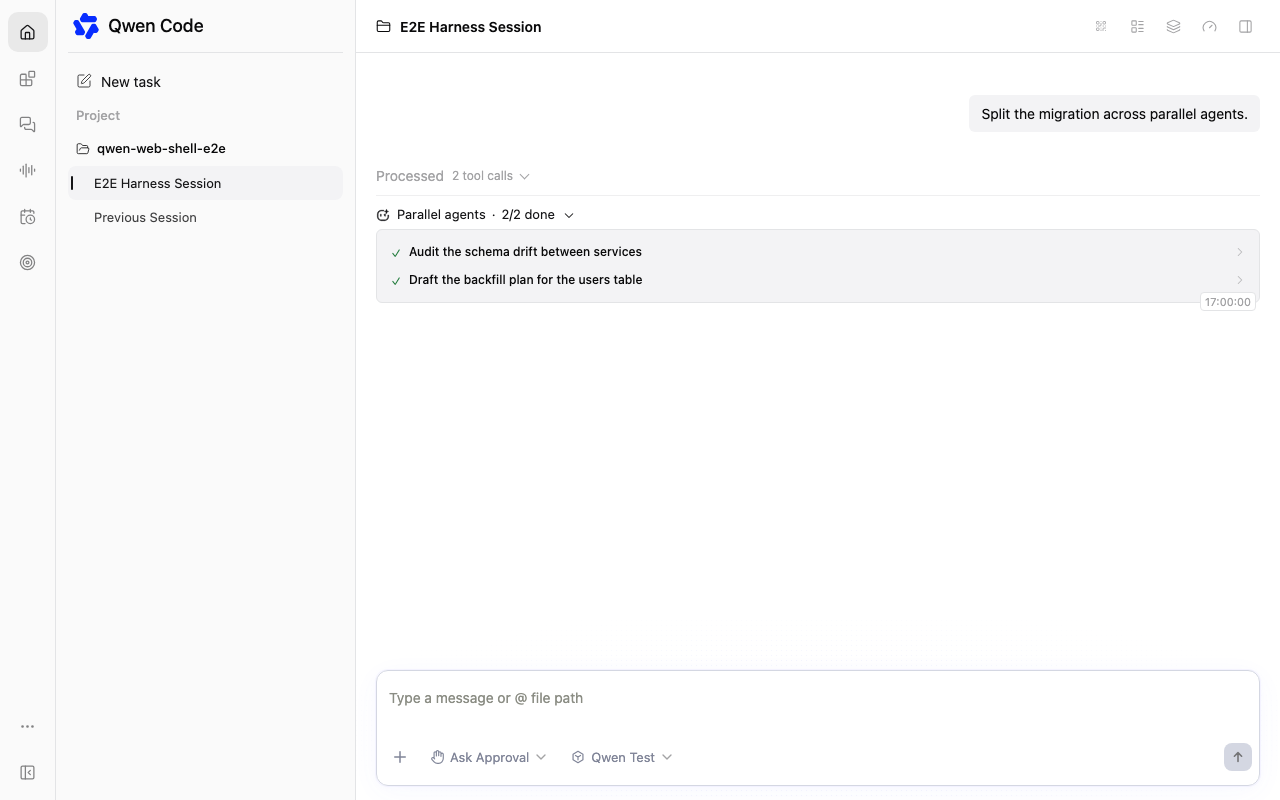This screenshot has width=1280, height=800.
Task: Open the blocks/extensions icon in the left rail
Action: tap(28, 79)
